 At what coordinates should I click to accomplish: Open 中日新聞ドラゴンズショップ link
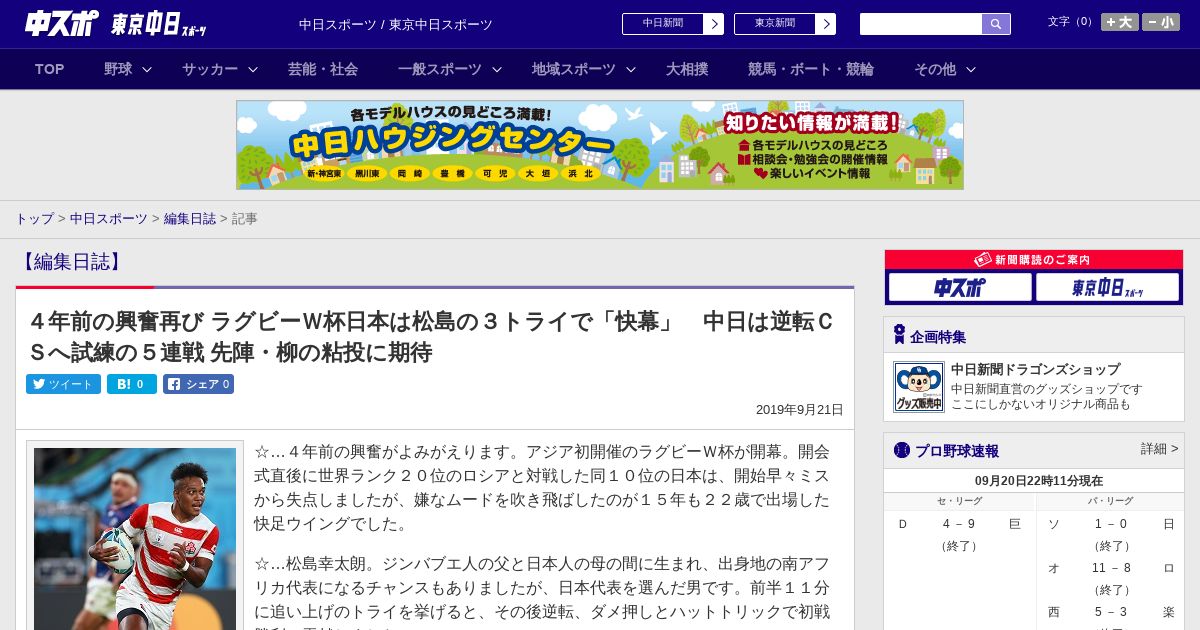click(1035, 369)
